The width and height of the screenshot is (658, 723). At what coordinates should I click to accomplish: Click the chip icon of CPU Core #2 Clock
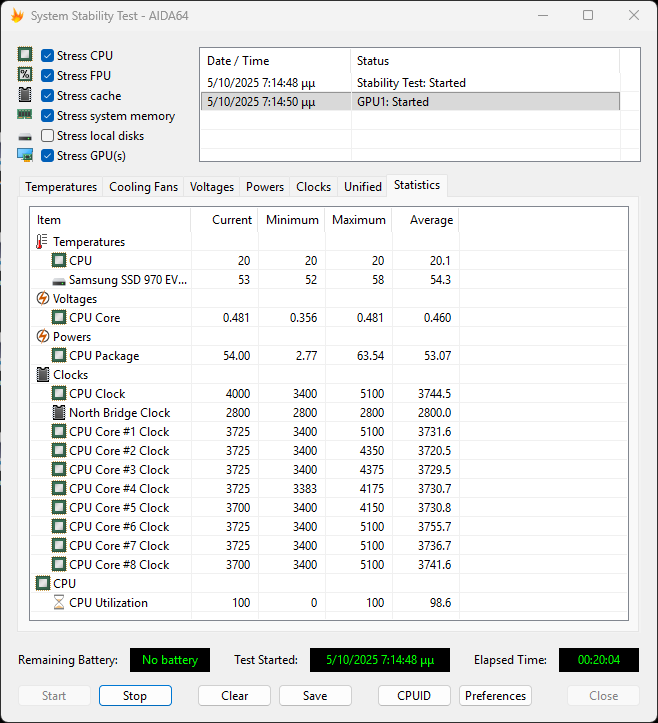[x=59, y=450]
